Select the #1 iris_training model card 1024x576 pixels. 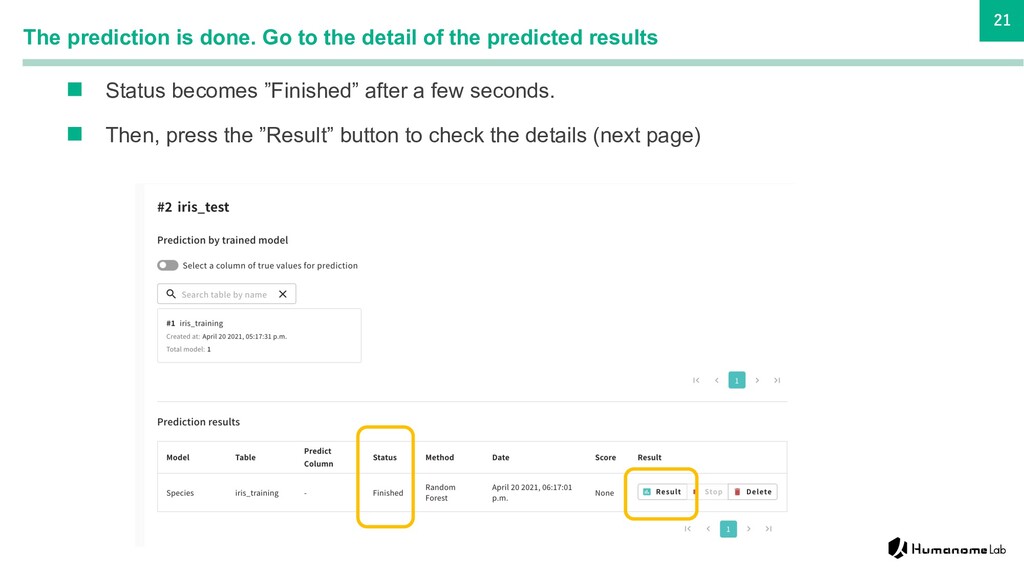click(x=259, y=336)
